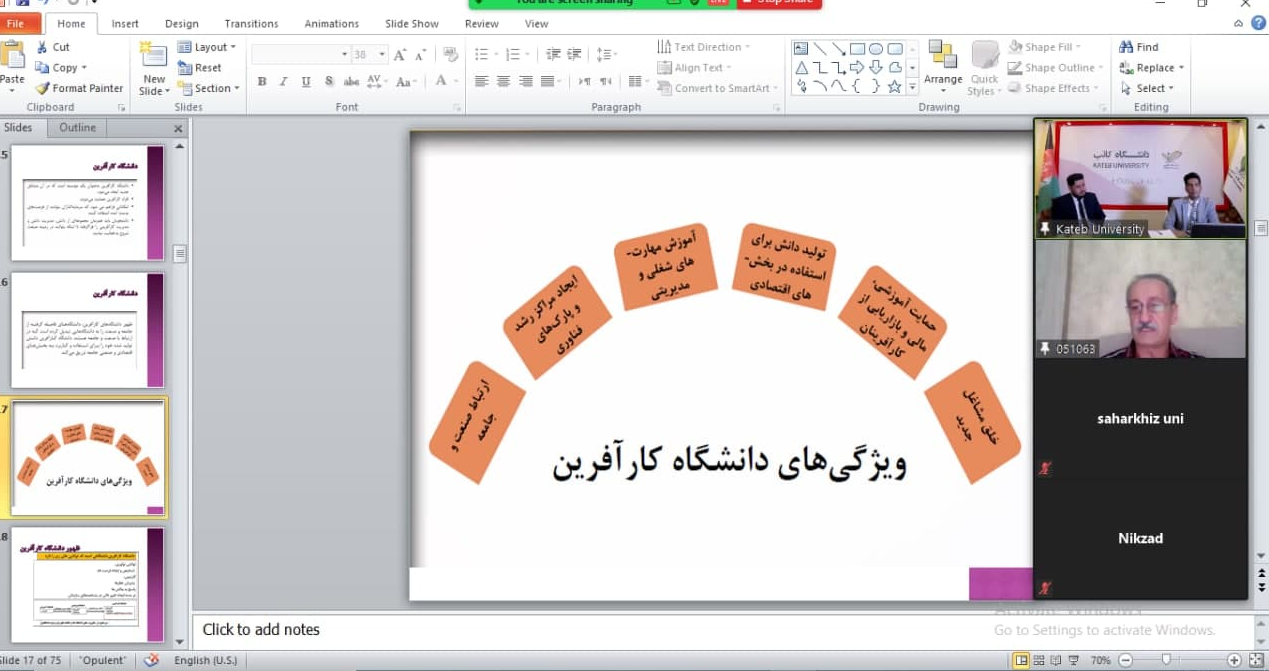Screen dimensions: 1269x671
Task: Insert a New Slide
Action: [153, 69]
